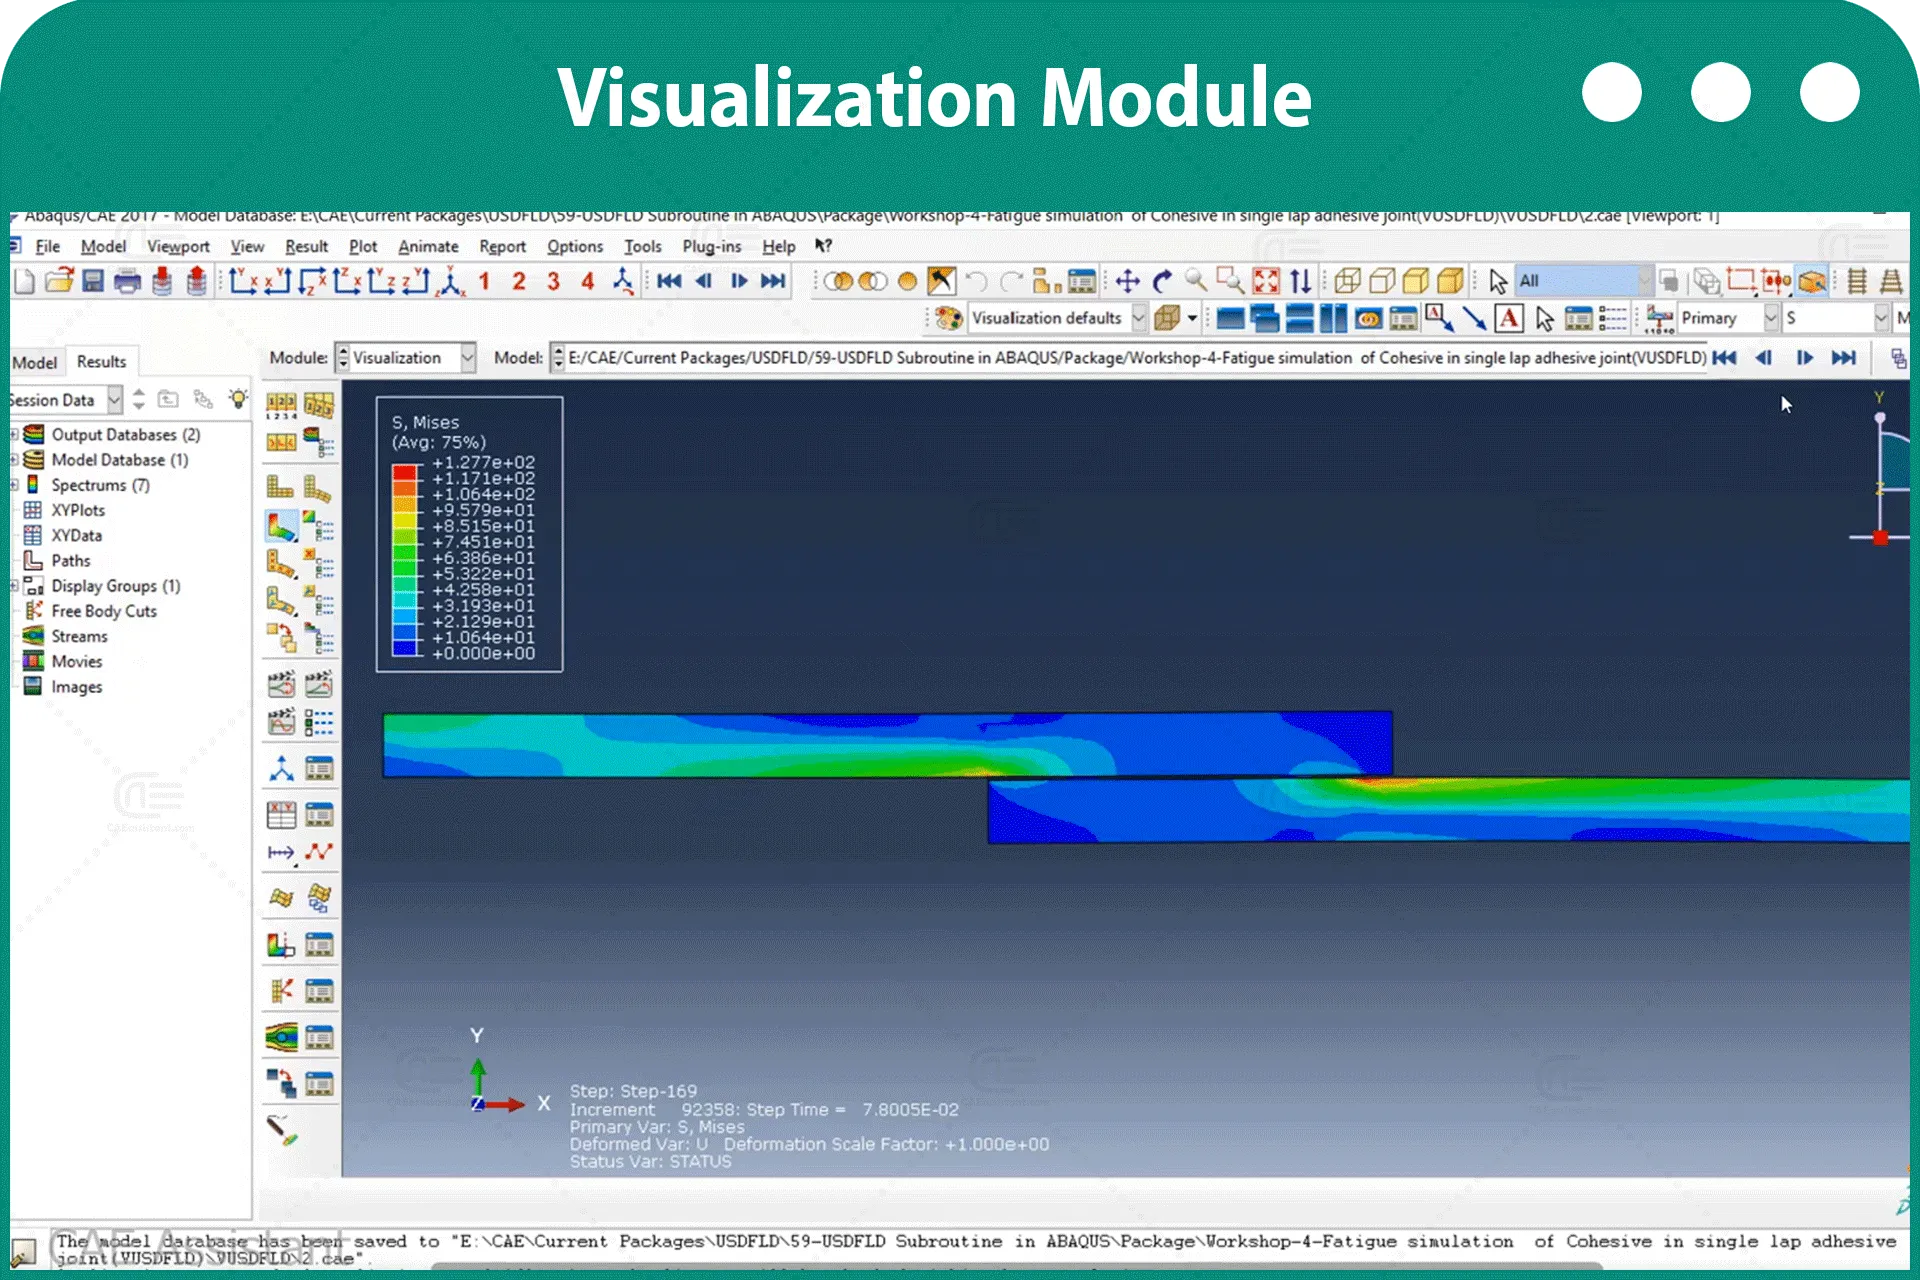Open the Primary variable type dropdown

[1729, 318]
